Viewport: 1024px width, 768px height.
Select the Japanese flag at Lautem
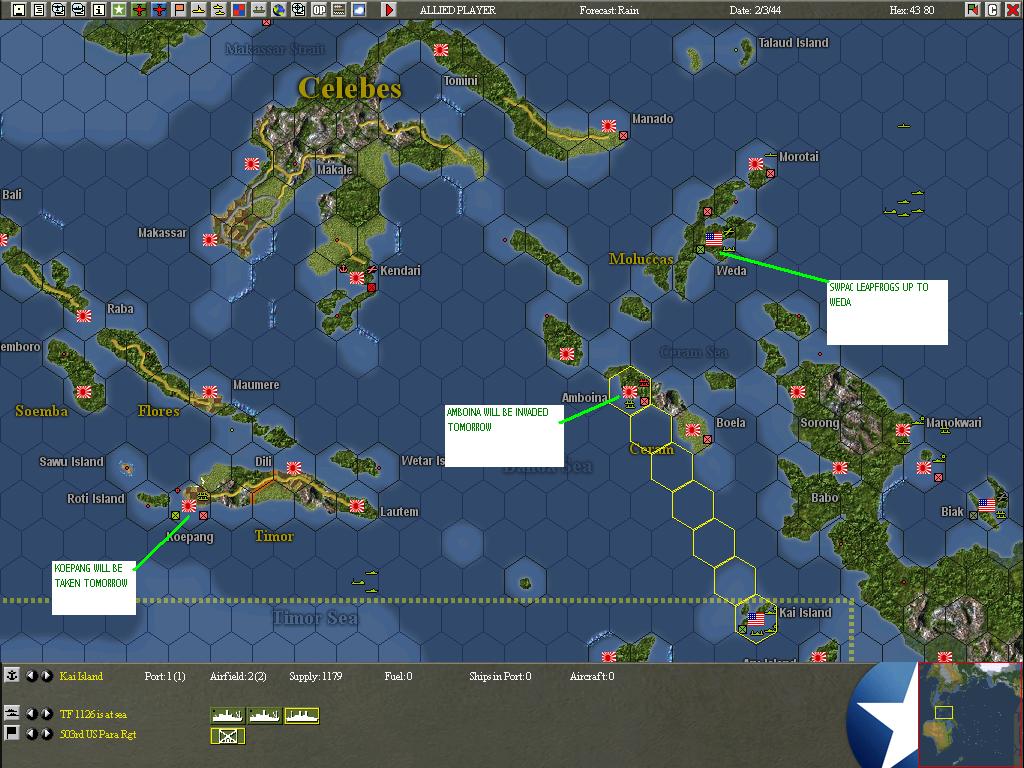(x=357, y=505)
